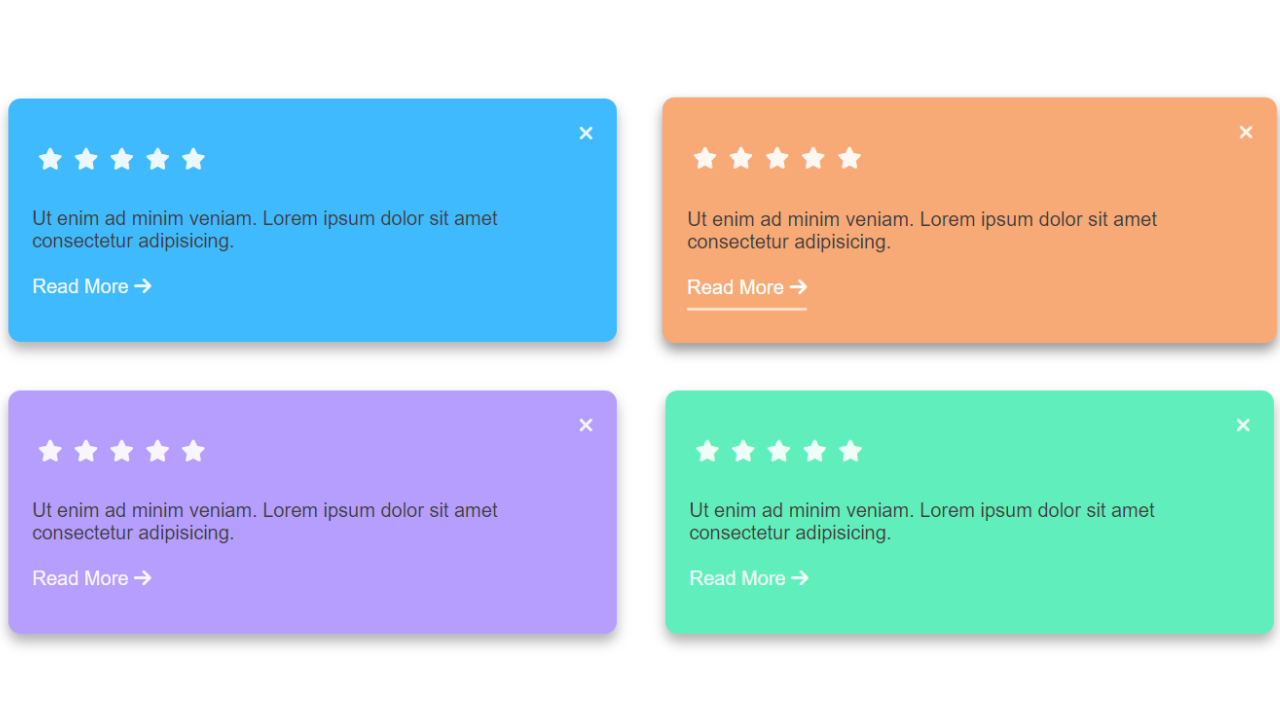1280x720 pixels.
Task: Click the third star on blue card
Action: [x=122, y=159]
